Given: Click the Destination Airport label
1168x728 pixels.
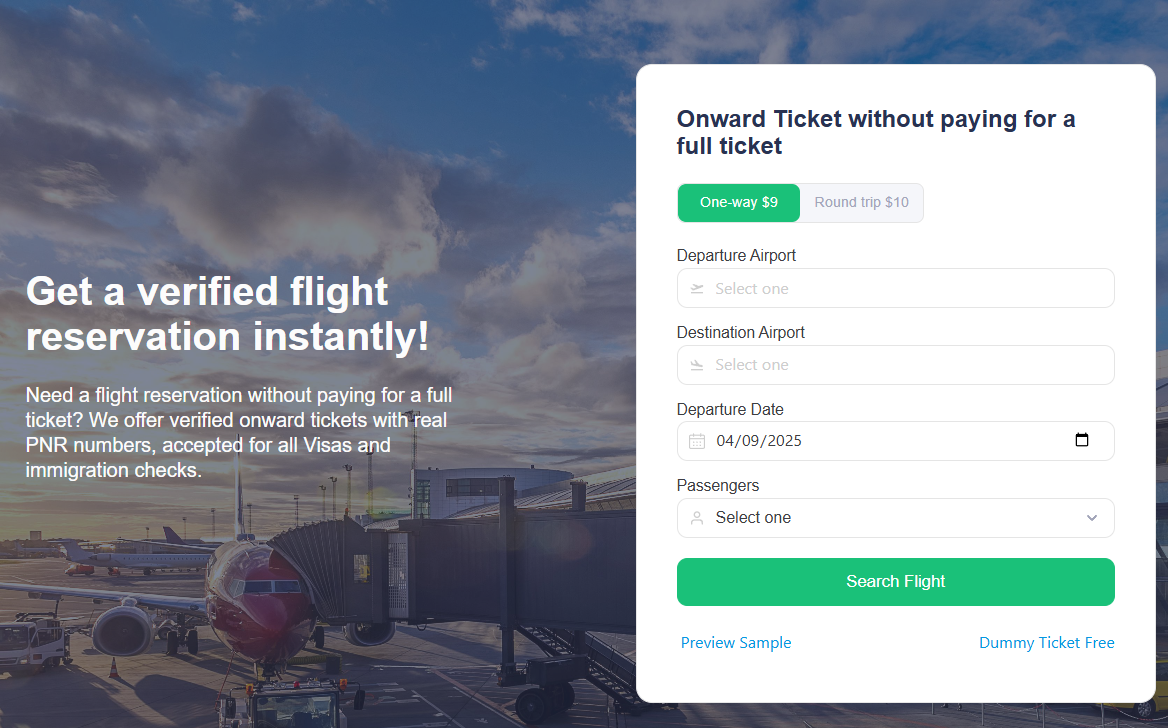Looking at the screenshot, I should [740, 332].
